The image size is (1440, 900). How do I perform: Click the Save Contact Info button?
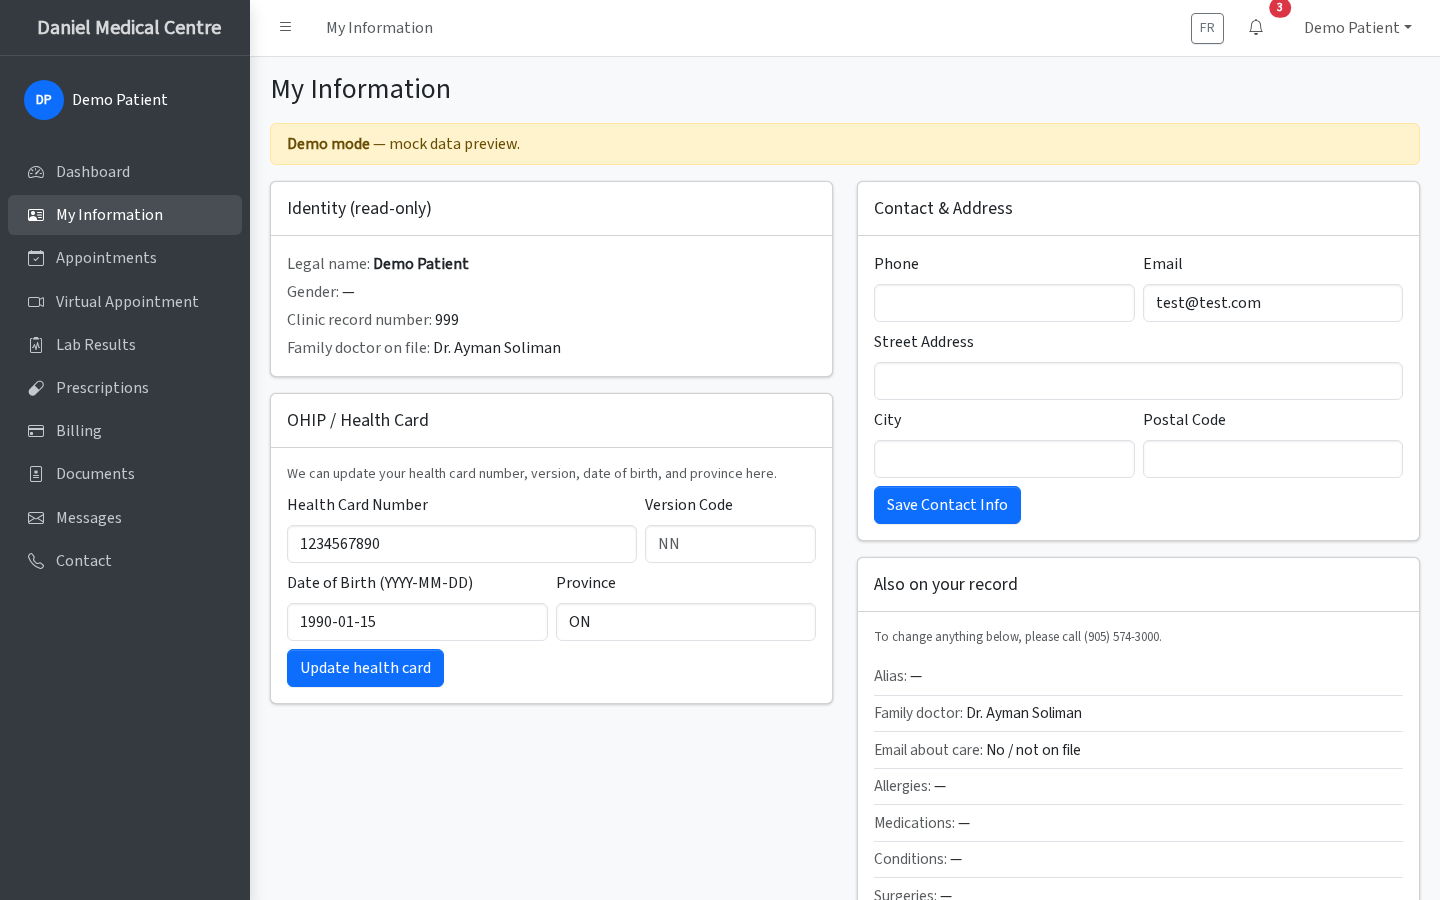point(947,505)
